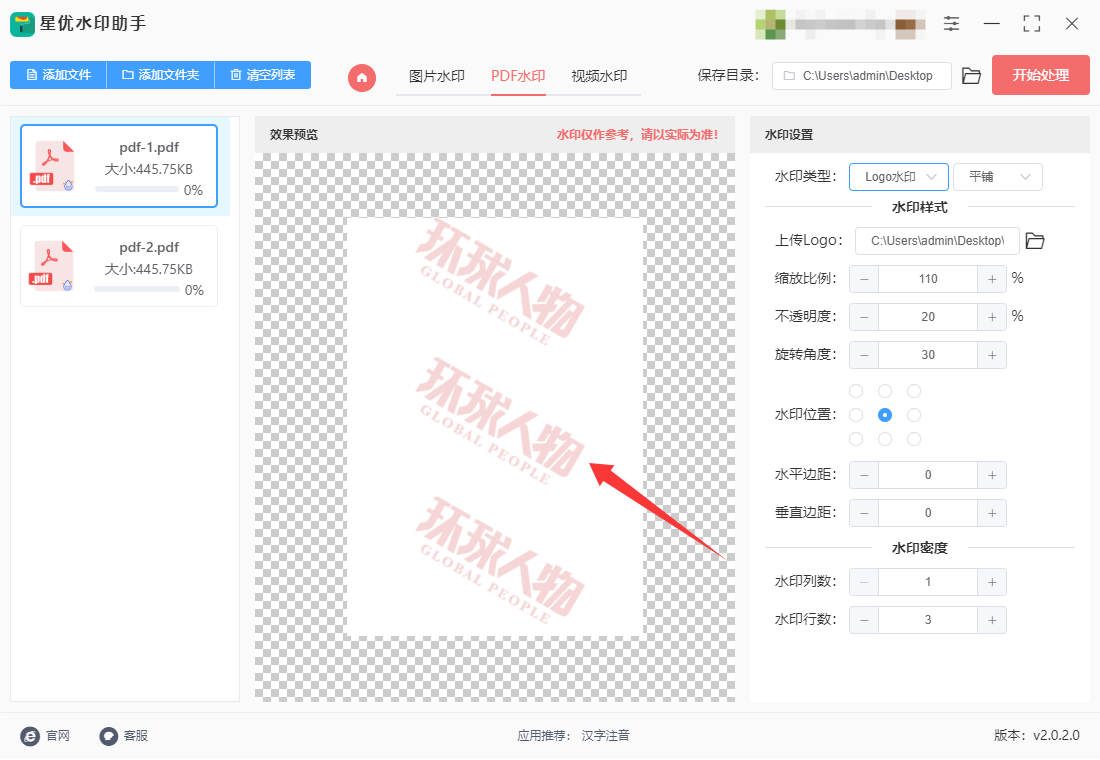Click the pdf-2.pdf progress bar
This screenshot has height=760, width=1100.
[137, 289]
